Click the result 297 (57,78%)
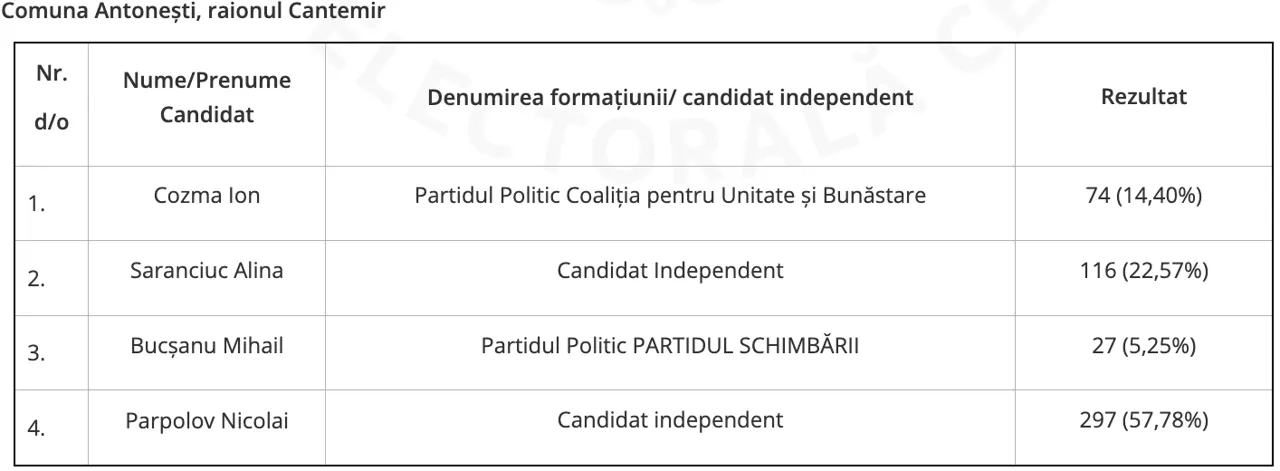 (x=1144, y=421)
